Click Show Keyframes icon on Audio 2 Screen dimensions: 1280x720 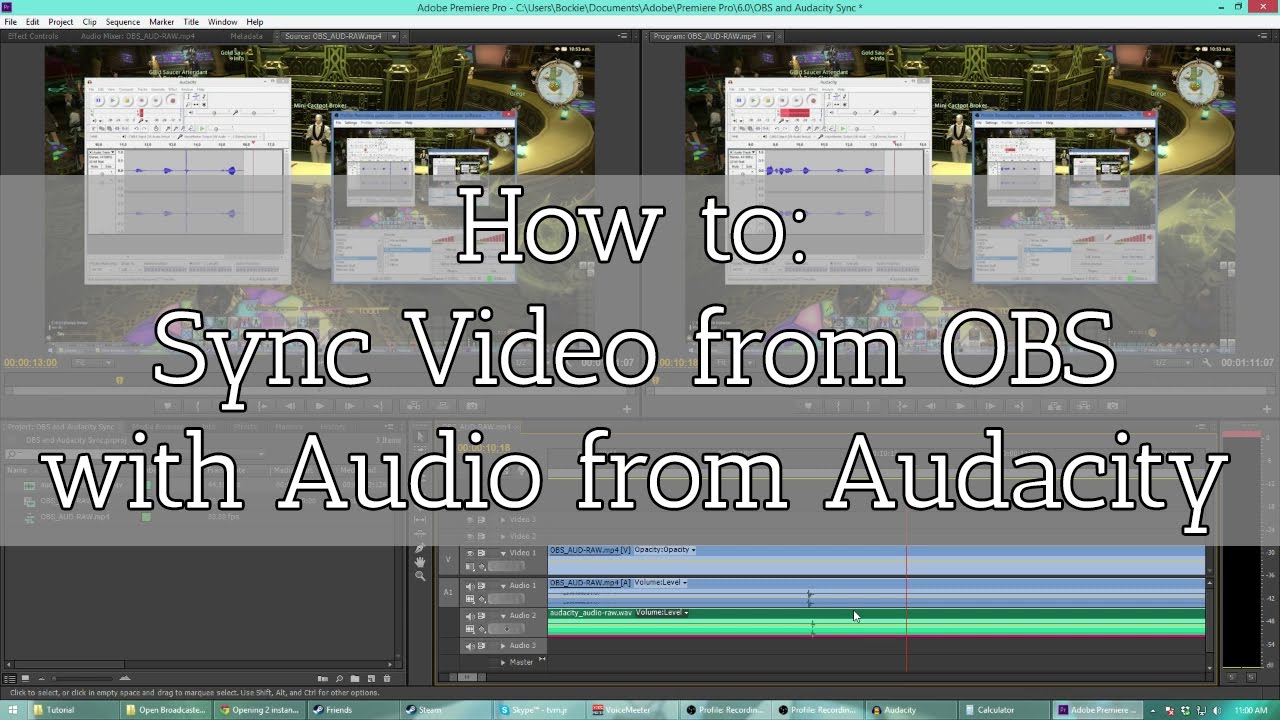(482, 628)
